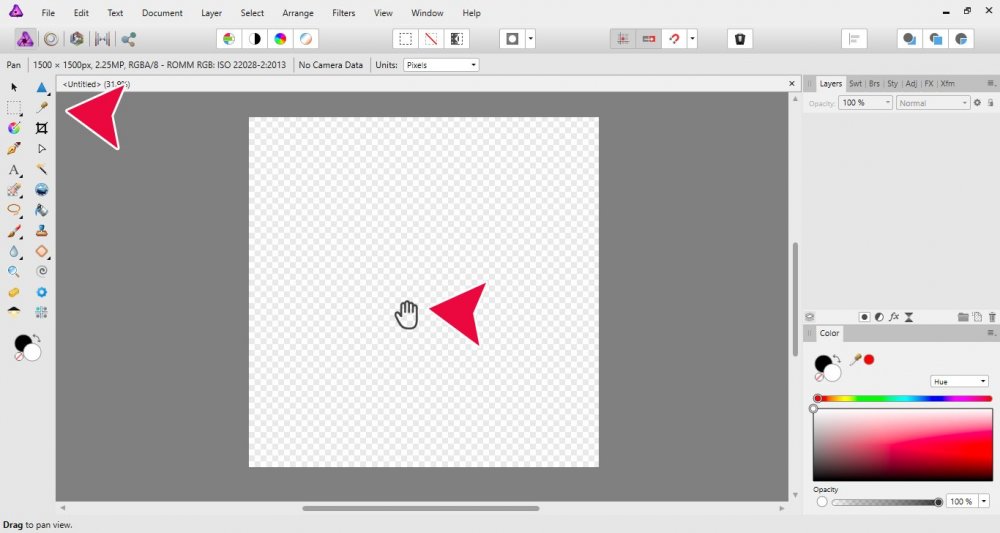Switch to the Swt swatches tab
Image resolution: width=1000 pixels, height=533 pixels.
[x=856, y=84]
